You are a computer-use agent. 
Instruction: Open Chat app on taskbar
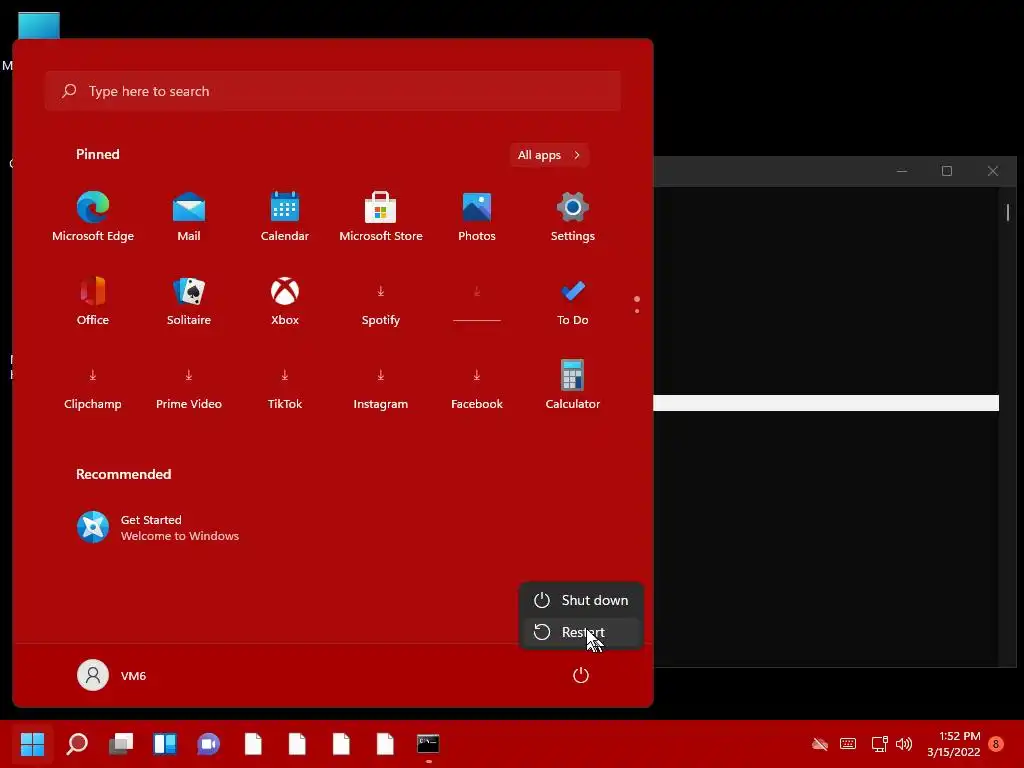pos(208,743)
